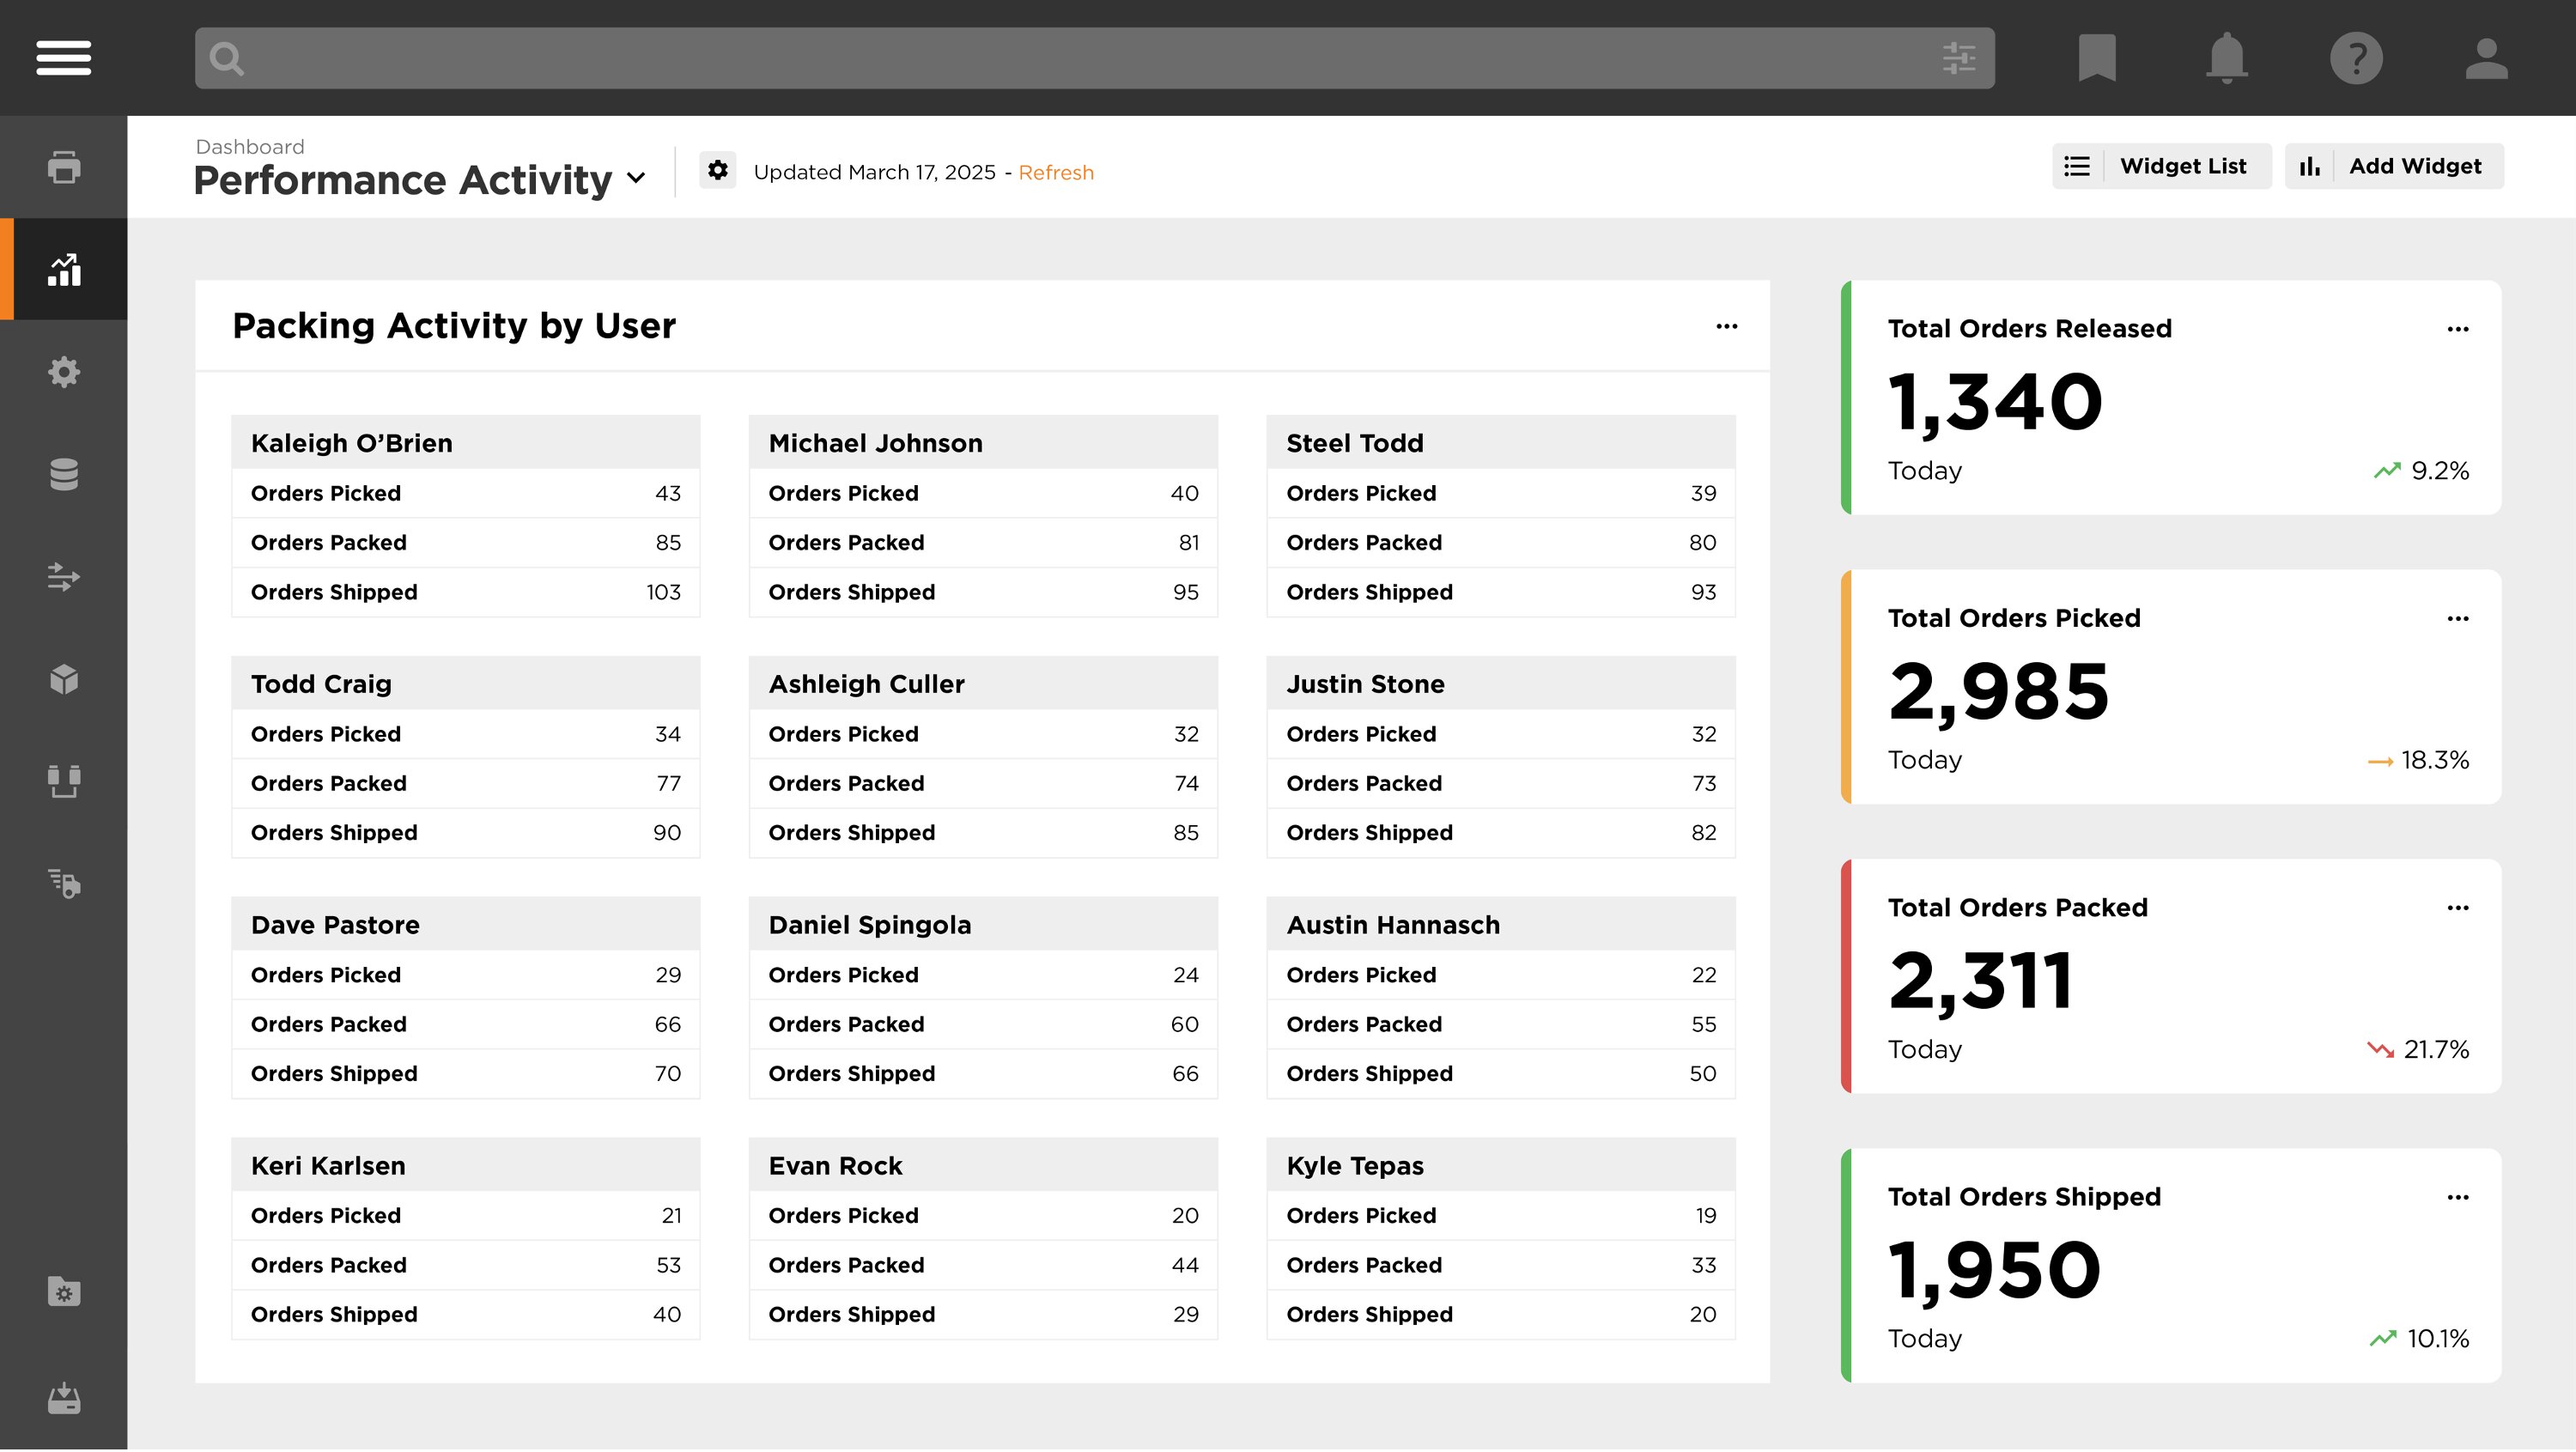Open Packing Activity by User options menu
The width and height of the screenshot is (2576, 1452).
[x=1726, y=326]
